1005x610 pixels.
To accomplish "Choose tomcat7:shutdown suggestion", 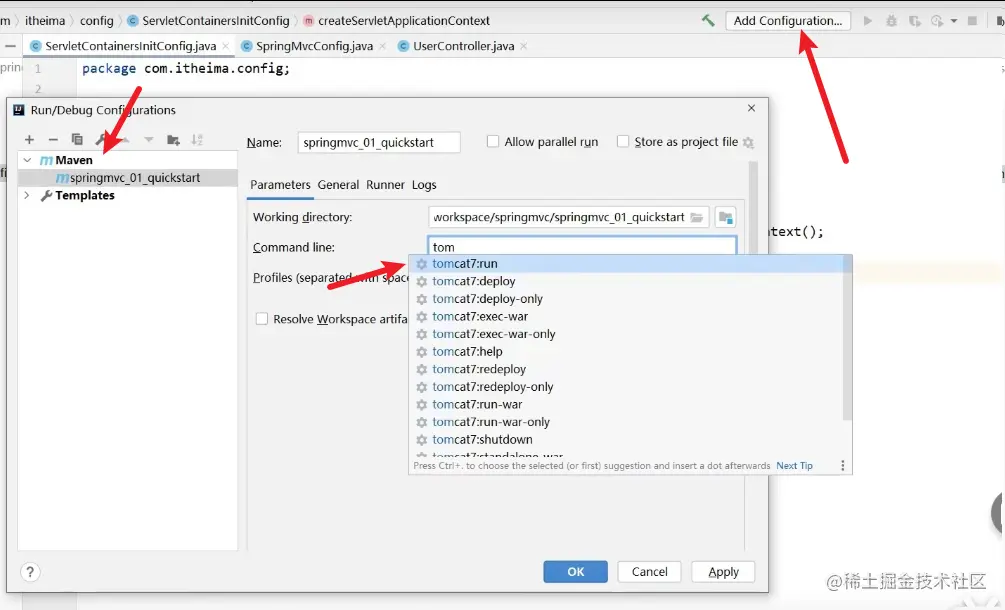I will coord(628,440).
